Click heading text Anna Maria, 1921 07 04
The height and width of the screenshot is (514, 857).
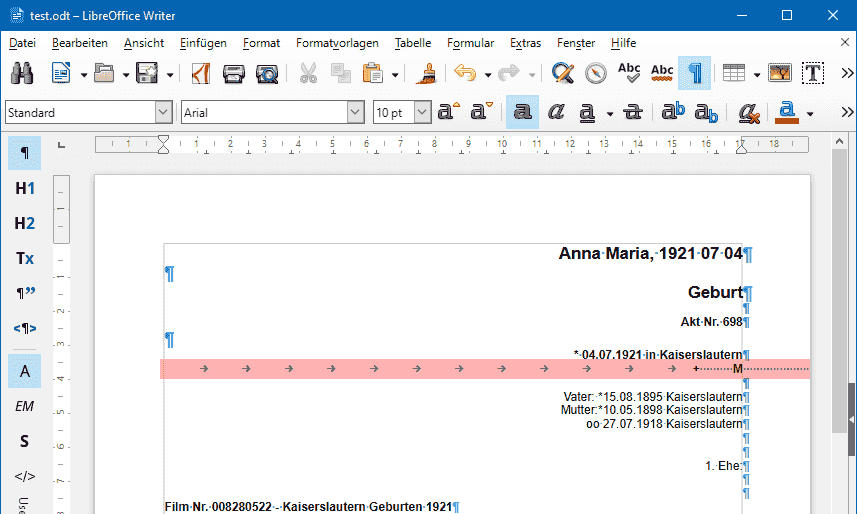(x=650, y=254)
